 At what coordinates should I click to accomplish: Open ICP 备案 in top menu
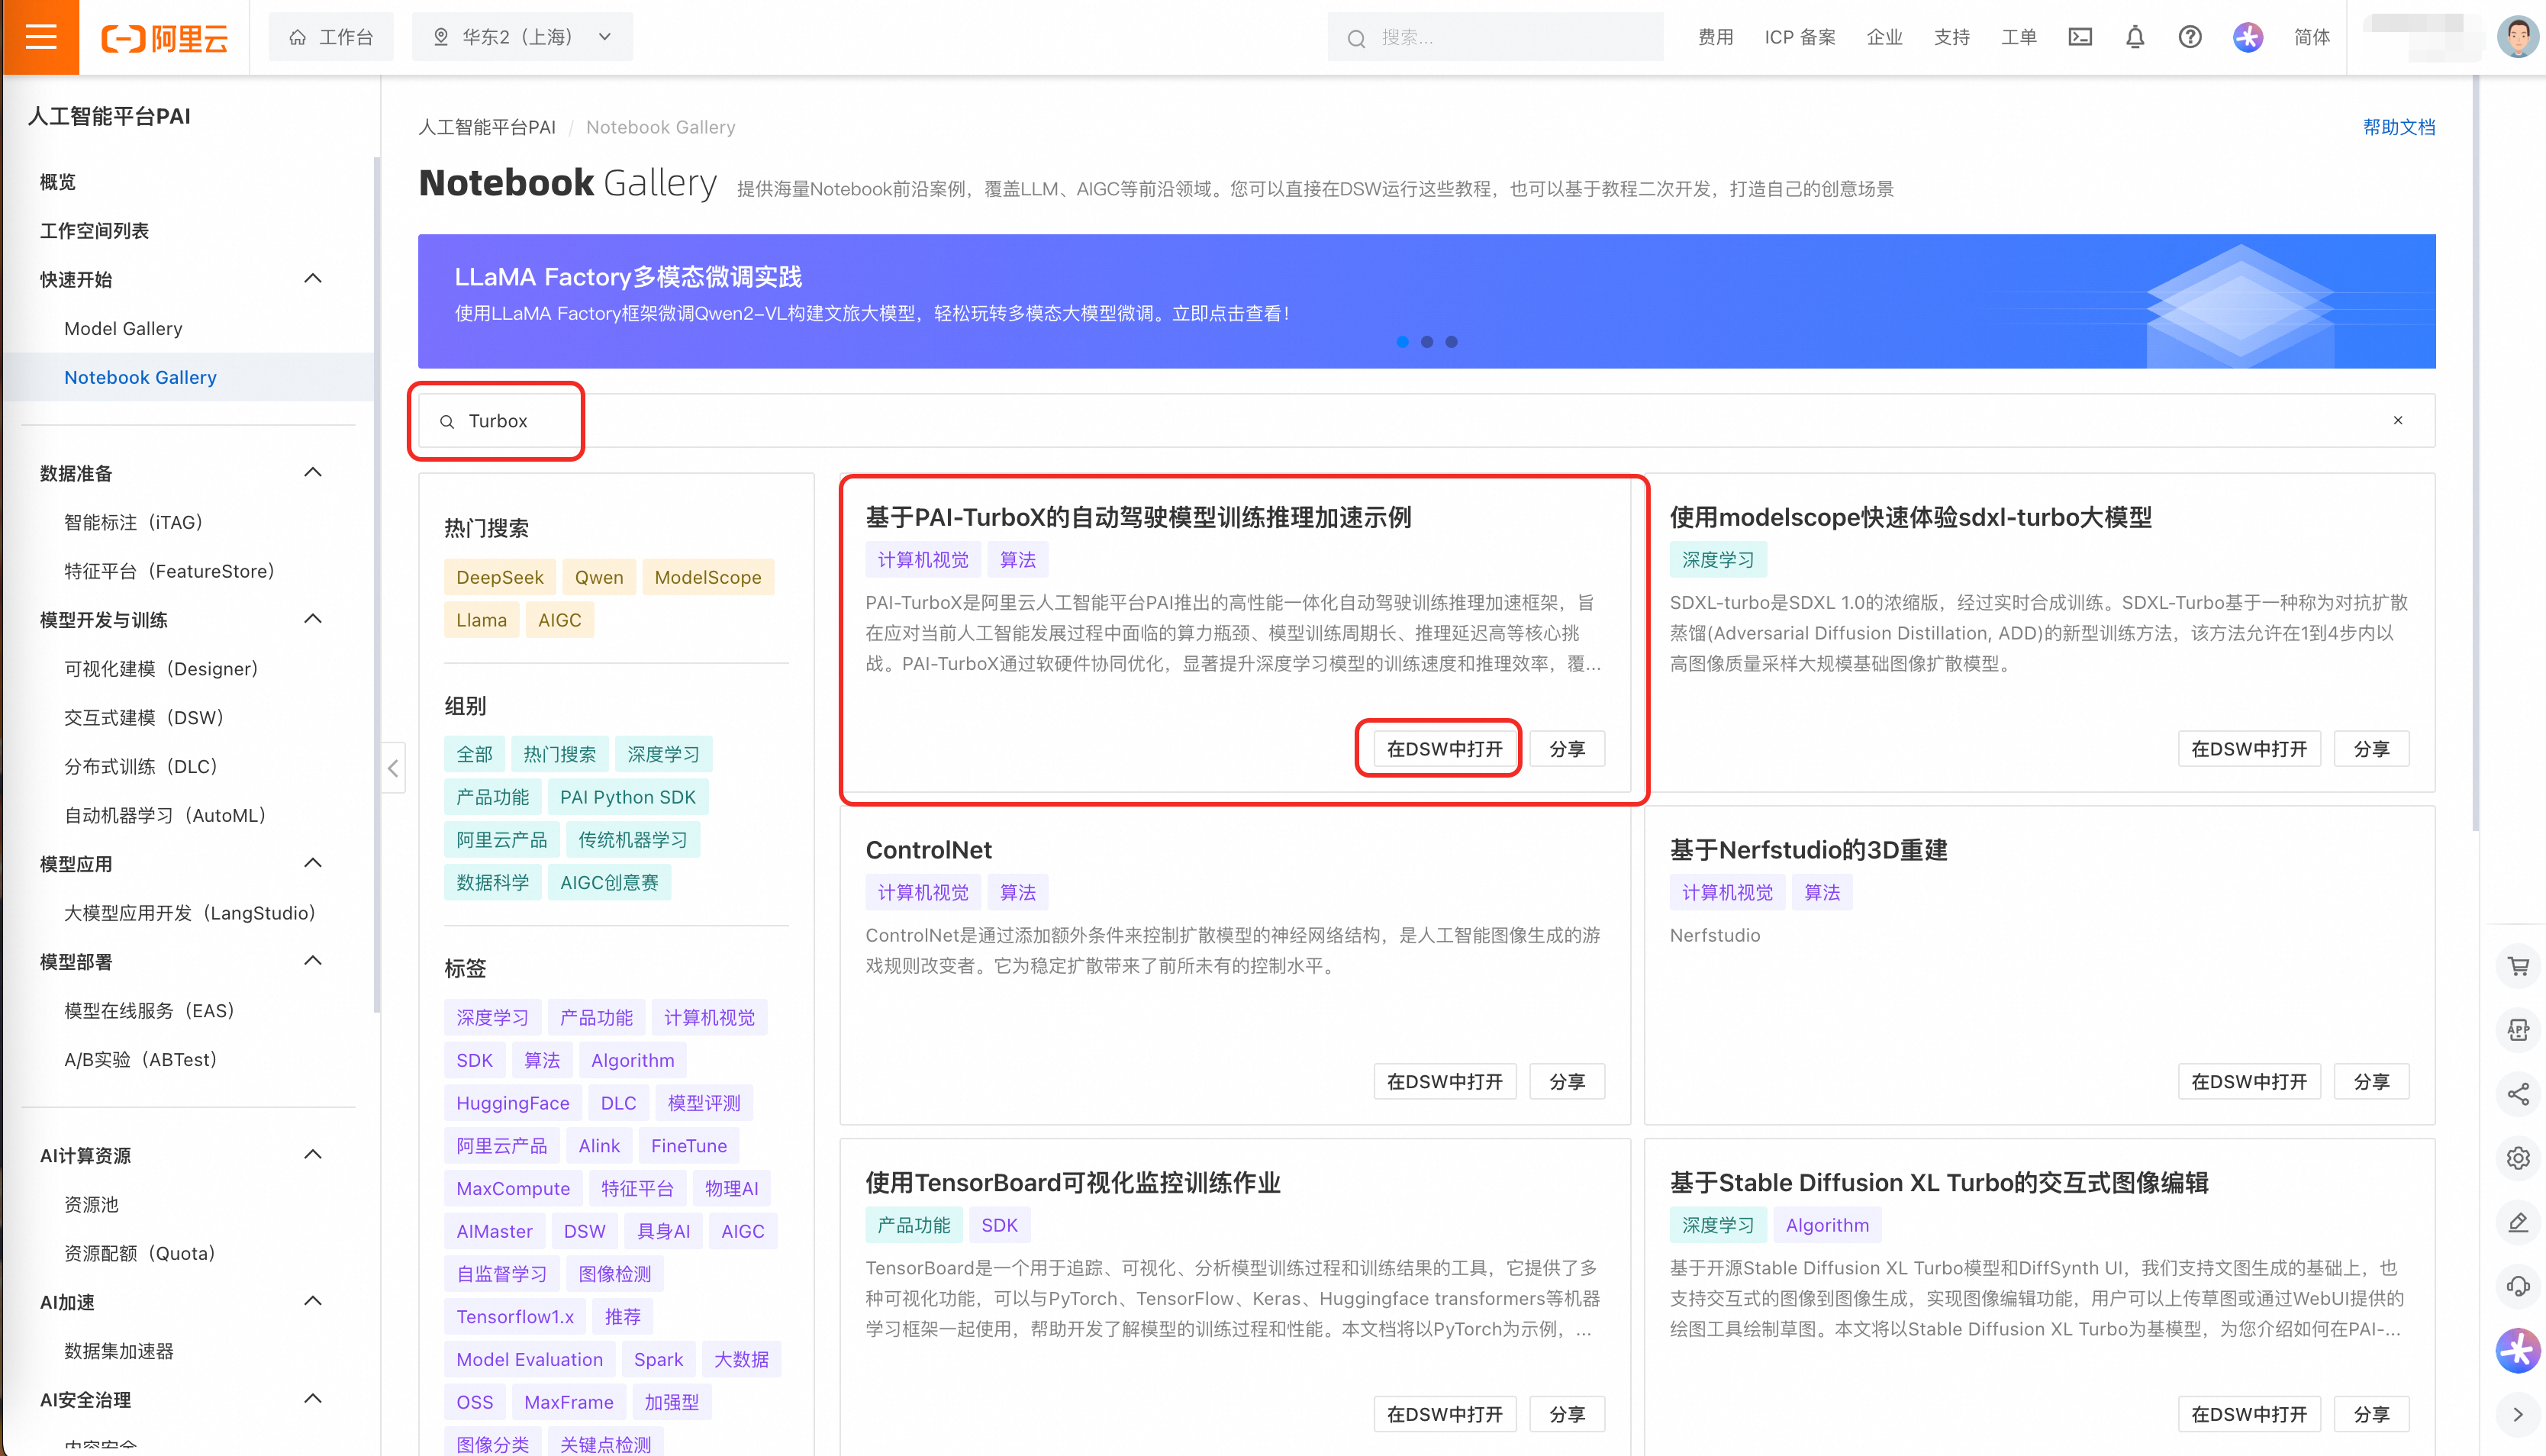[1800, 37]
